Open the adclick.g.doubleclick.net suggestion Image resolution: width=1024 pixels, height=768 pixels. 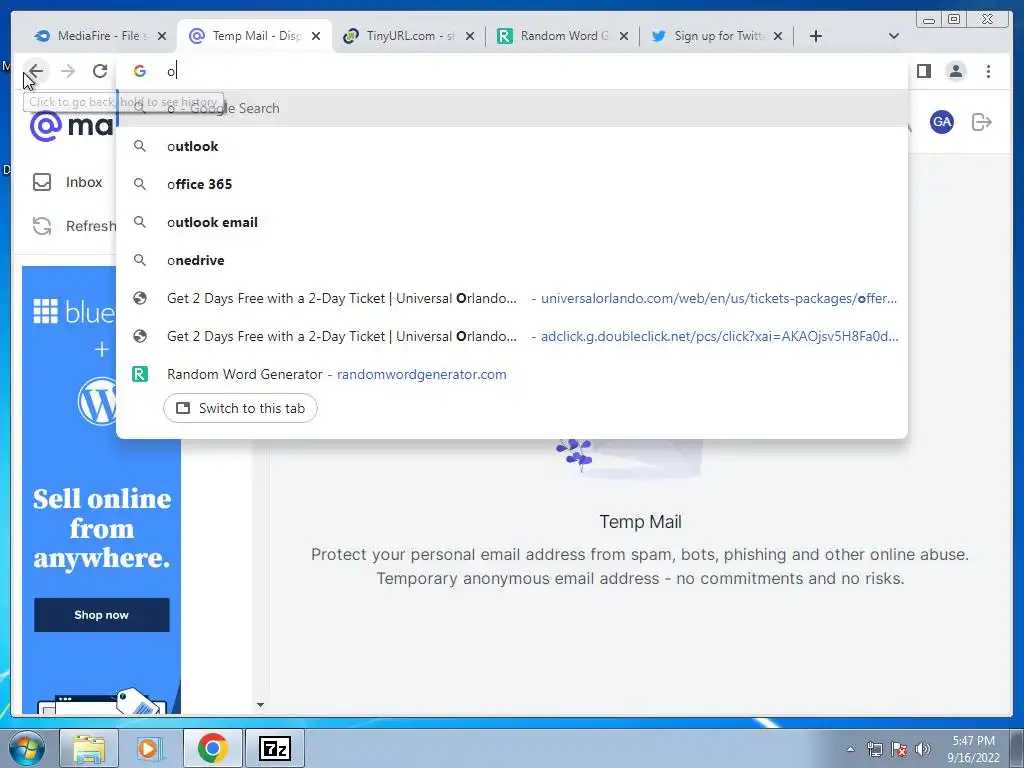pyautogui.click(x=511, y=336)
